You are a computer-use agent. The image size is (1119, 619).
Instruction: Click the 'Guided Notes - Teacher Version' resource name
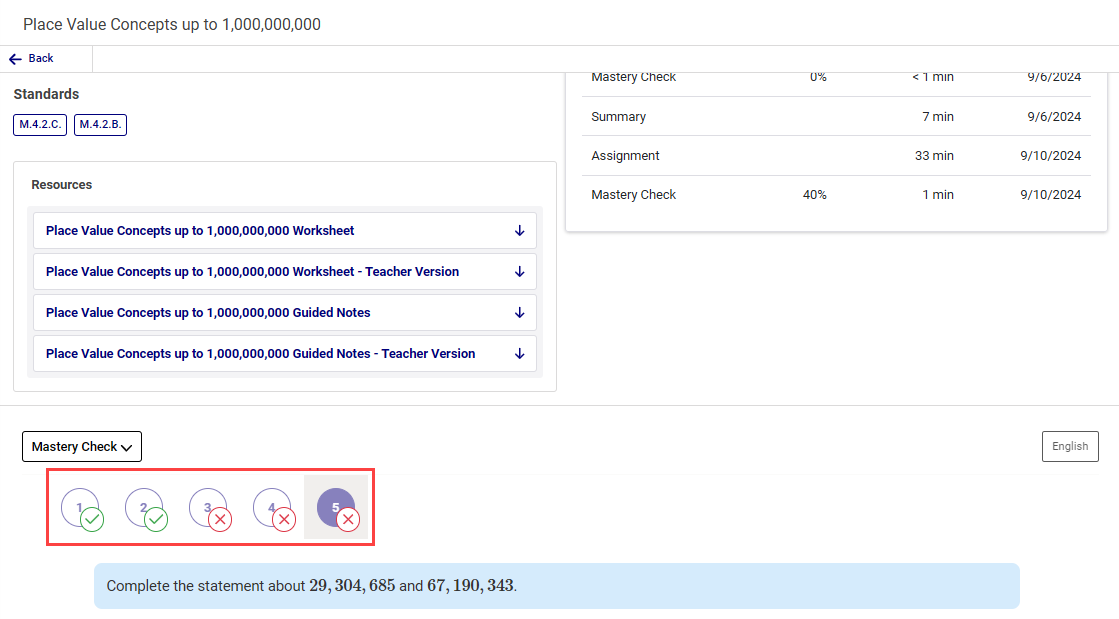click(x=260, y=354)
